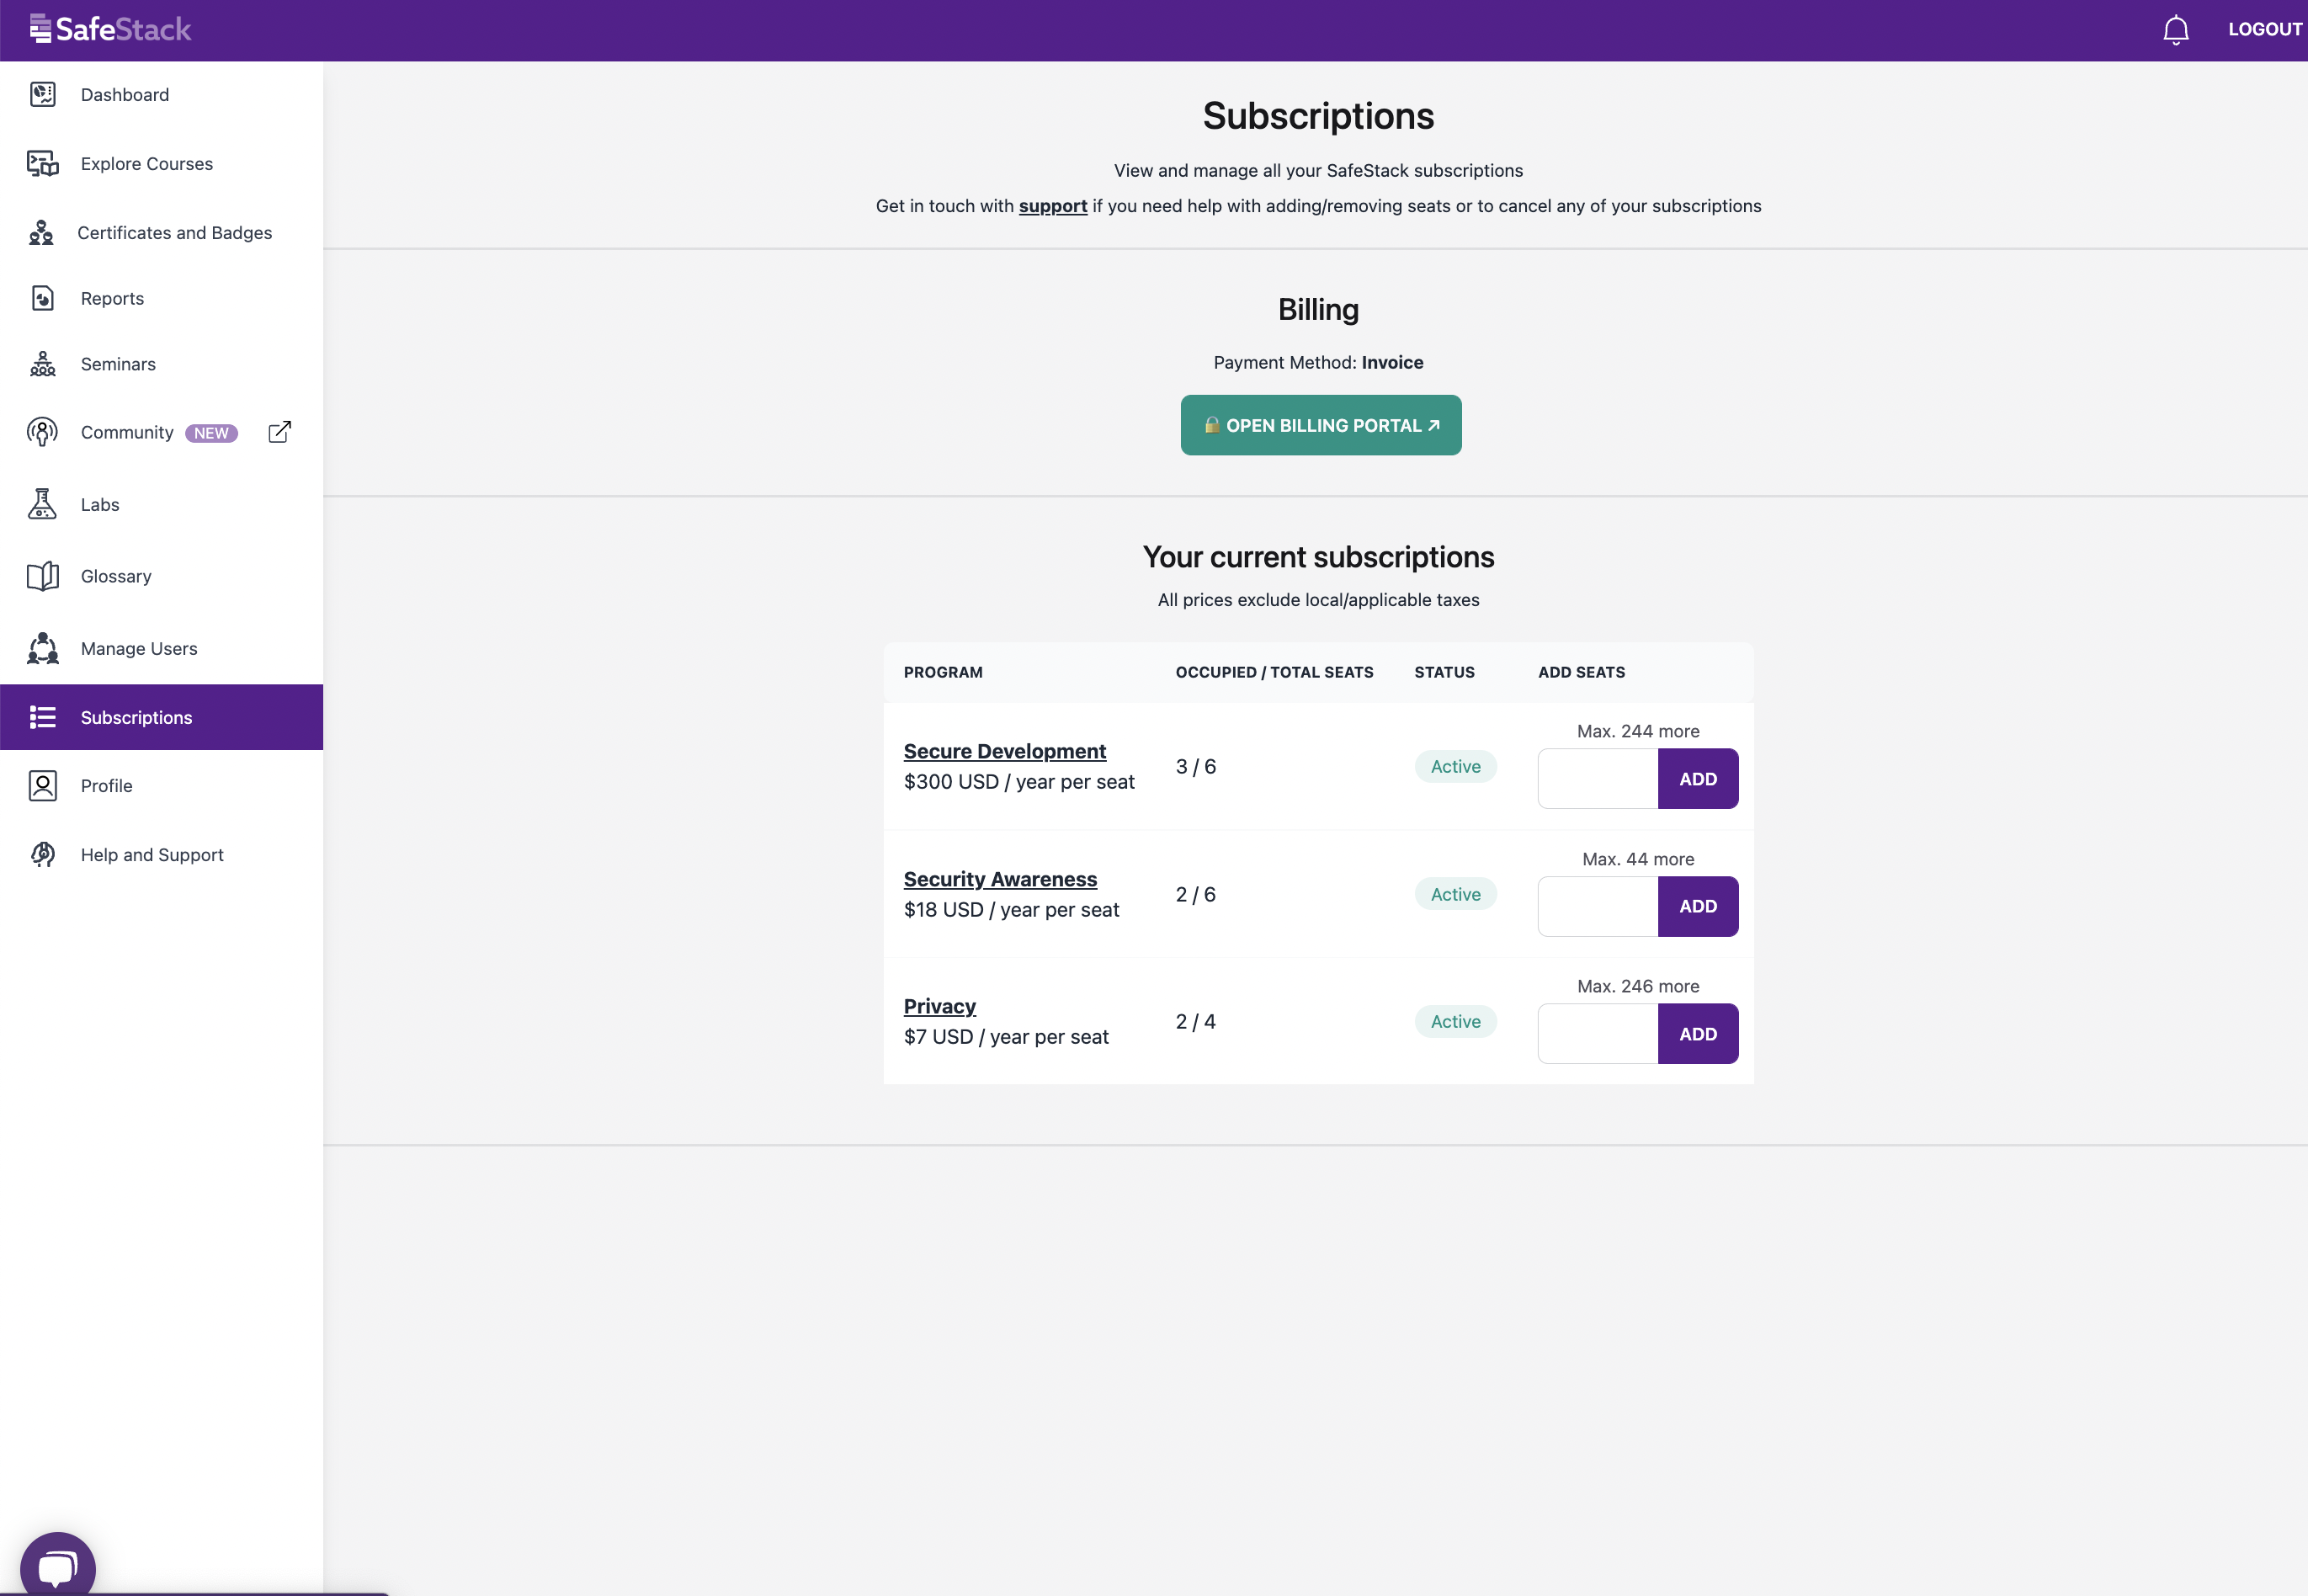Click the 3 / 6 seats value
This screenshot has width=2308, height=1596.
[x=1195, y=766]
